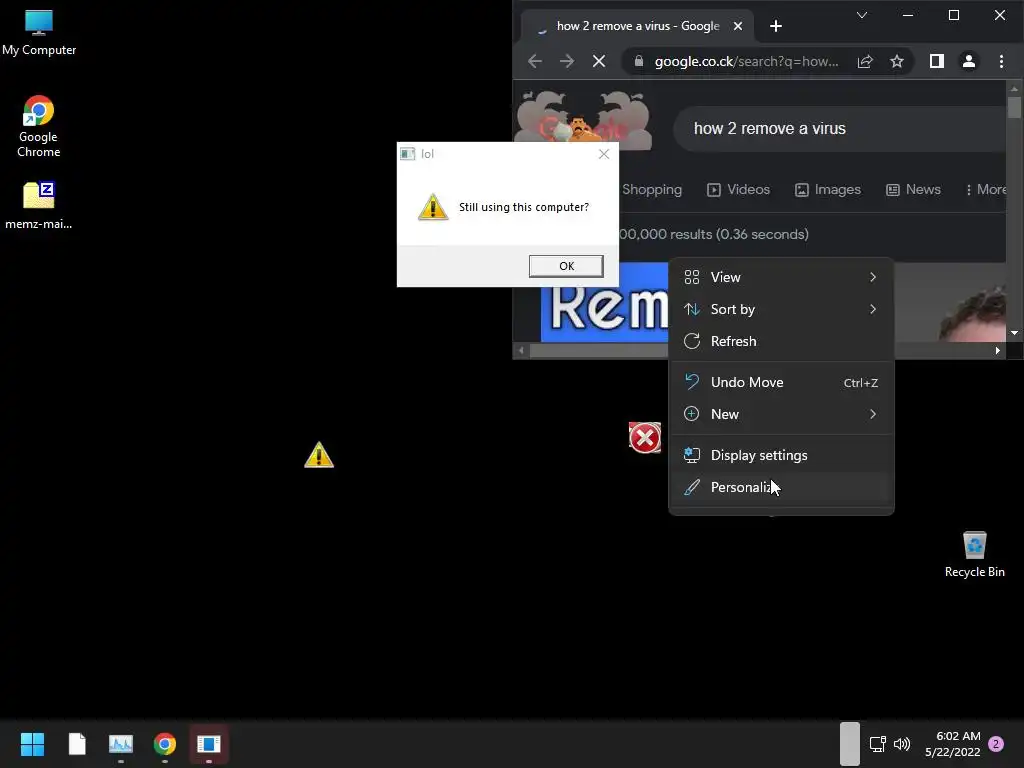Open Chrome's three-dot menu
Viewport: 1024px width, 768px height.
click(1001, 61)
